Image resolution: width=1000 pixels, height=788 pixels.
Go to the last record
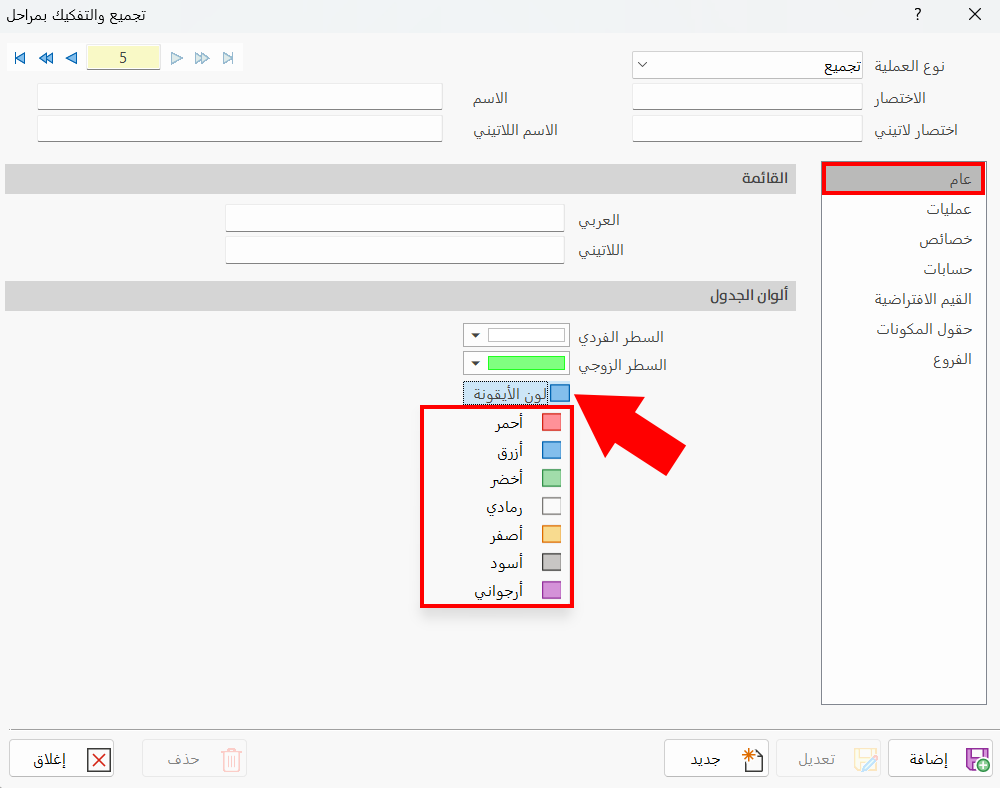click(x=228, y=58)
